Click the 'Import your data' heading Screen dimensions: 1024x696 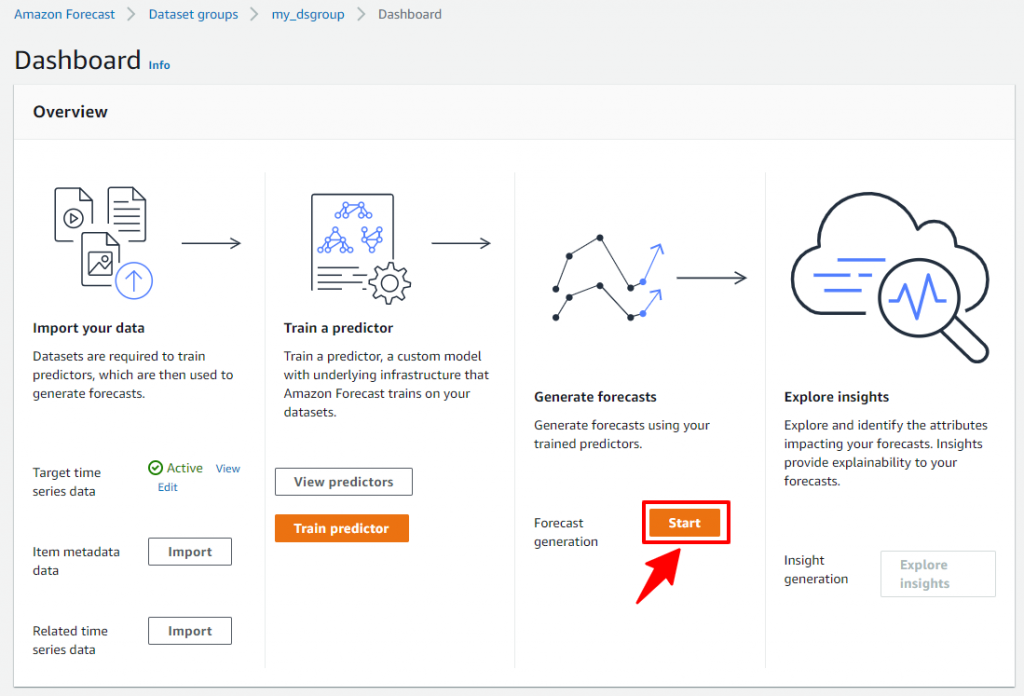pos(89,328)
